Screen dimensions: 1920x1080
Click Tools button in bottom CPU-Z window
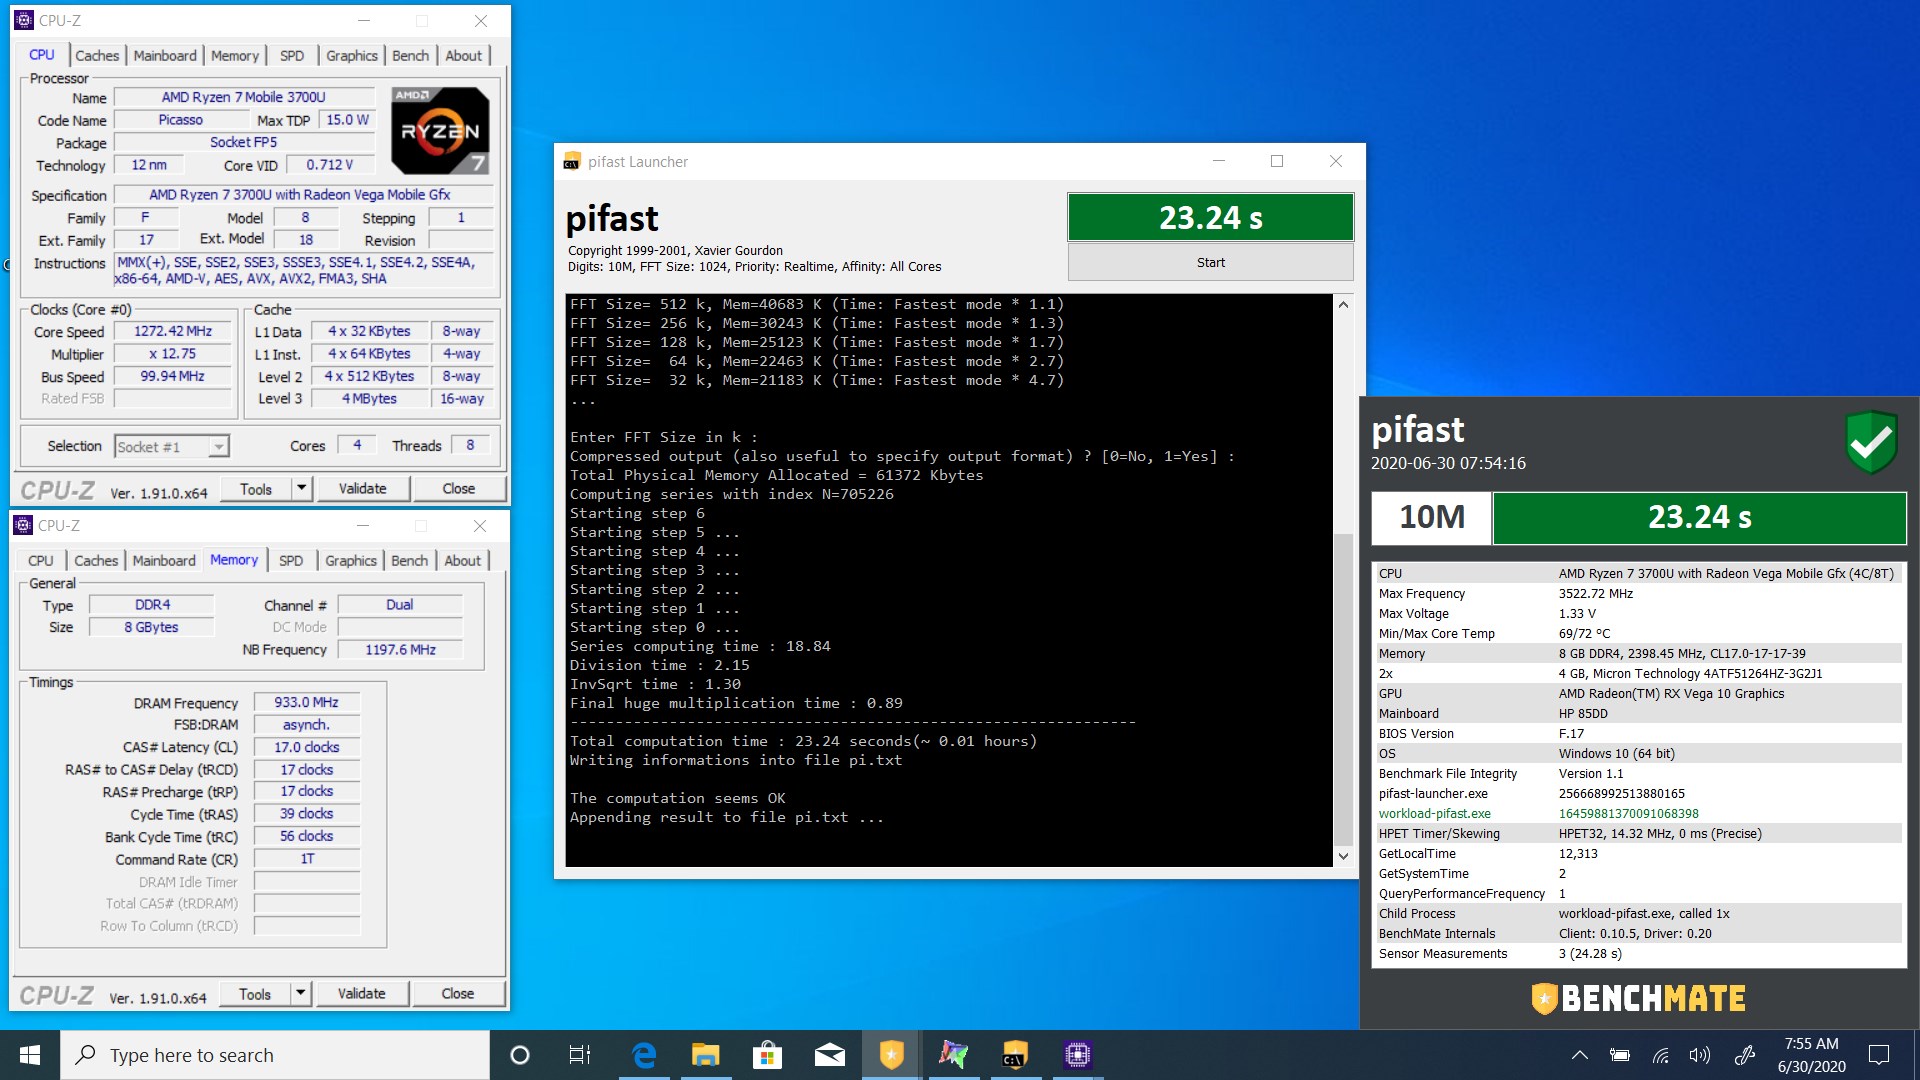pyautogui.click(x=255, y=993)
